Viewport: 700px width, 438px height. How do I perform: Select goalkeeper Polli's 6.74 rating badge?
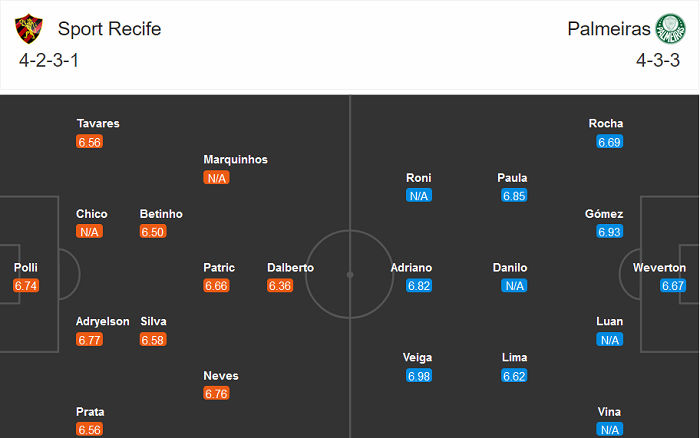pos(26,286)
